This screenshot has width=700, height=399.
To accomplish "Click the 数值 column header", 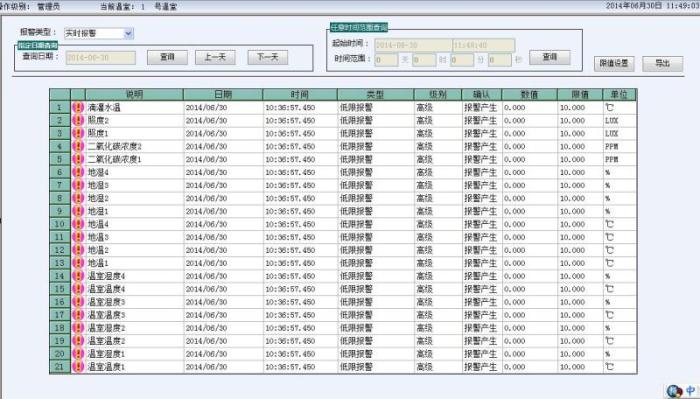I will coord(529,94).
